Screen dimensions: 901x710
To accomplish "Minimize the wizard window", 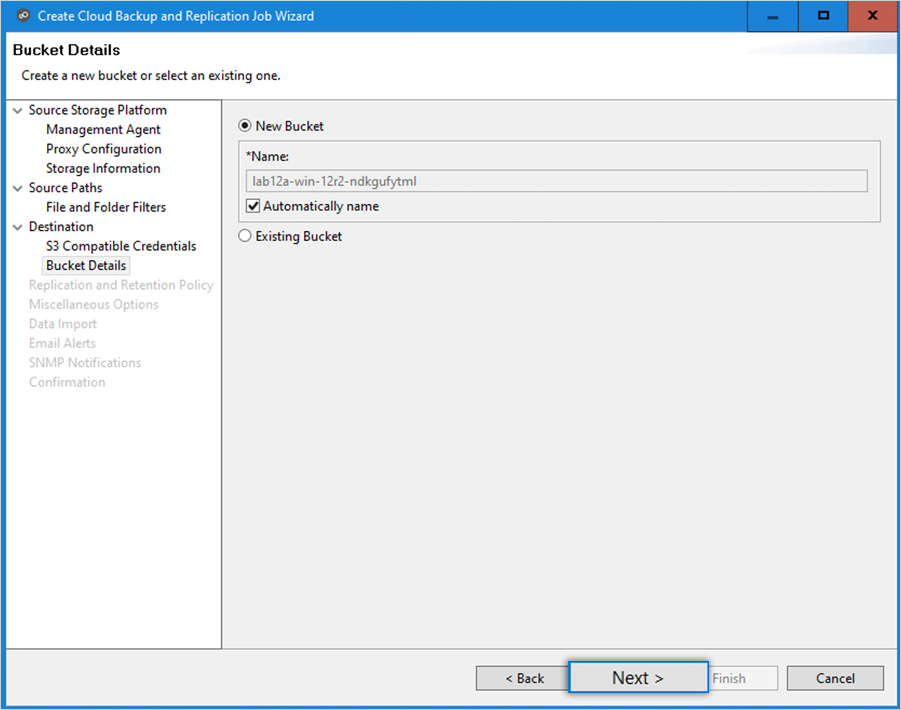I will click(x=773, y=16).
